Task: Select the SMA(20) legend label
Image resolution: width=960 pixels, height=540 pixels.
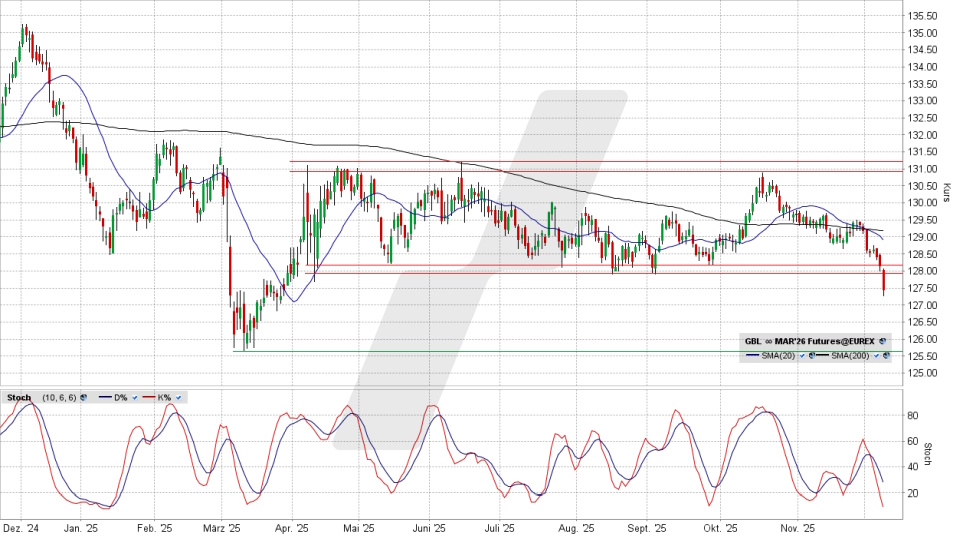Action: coord(778,356)
